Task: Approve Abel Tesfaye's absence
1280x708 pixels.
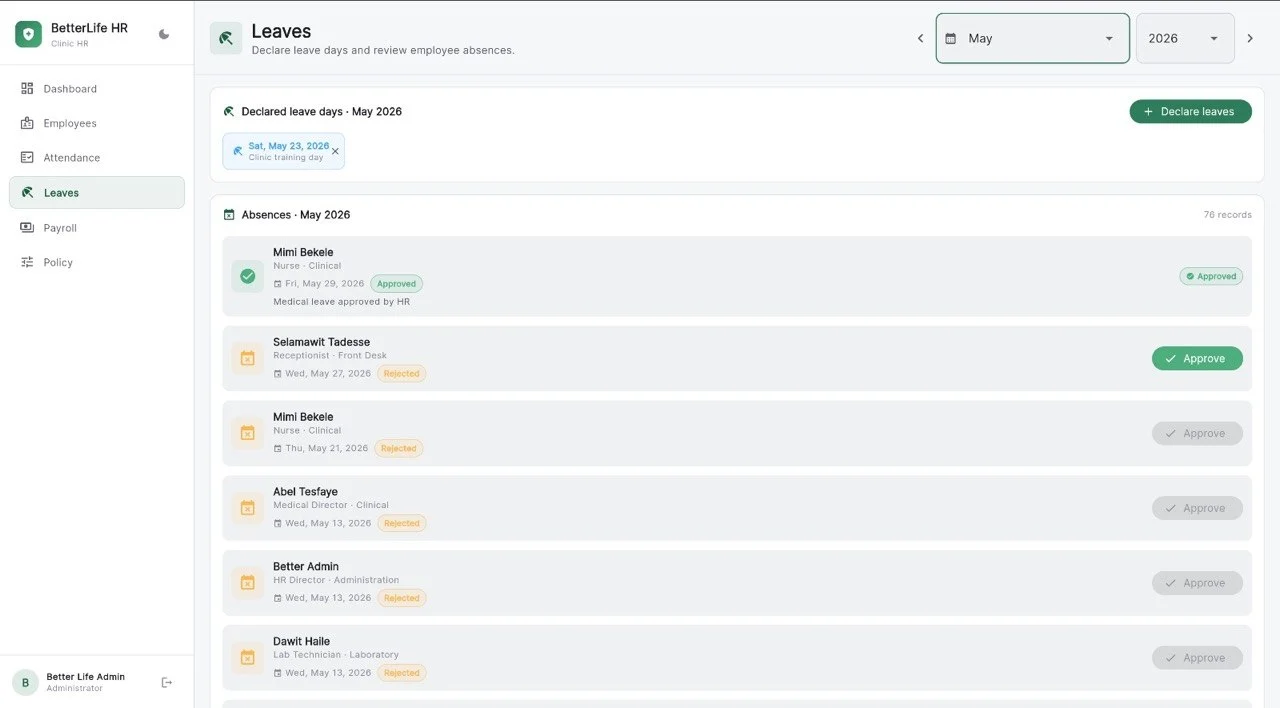Action: tap(1197, 508)
